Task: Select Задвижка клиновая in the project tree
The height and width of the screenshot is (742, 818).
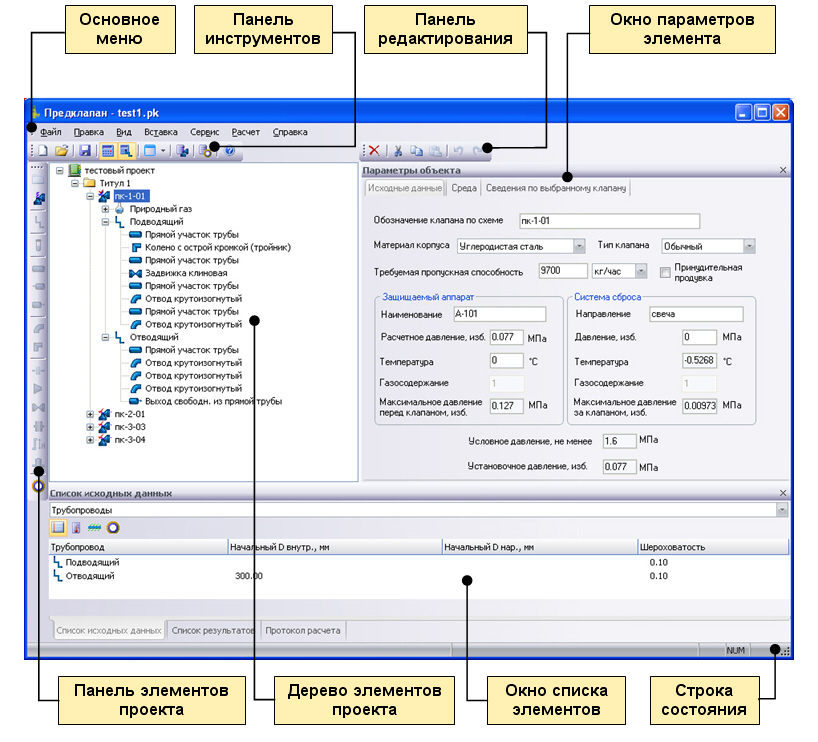Action: 185,273
